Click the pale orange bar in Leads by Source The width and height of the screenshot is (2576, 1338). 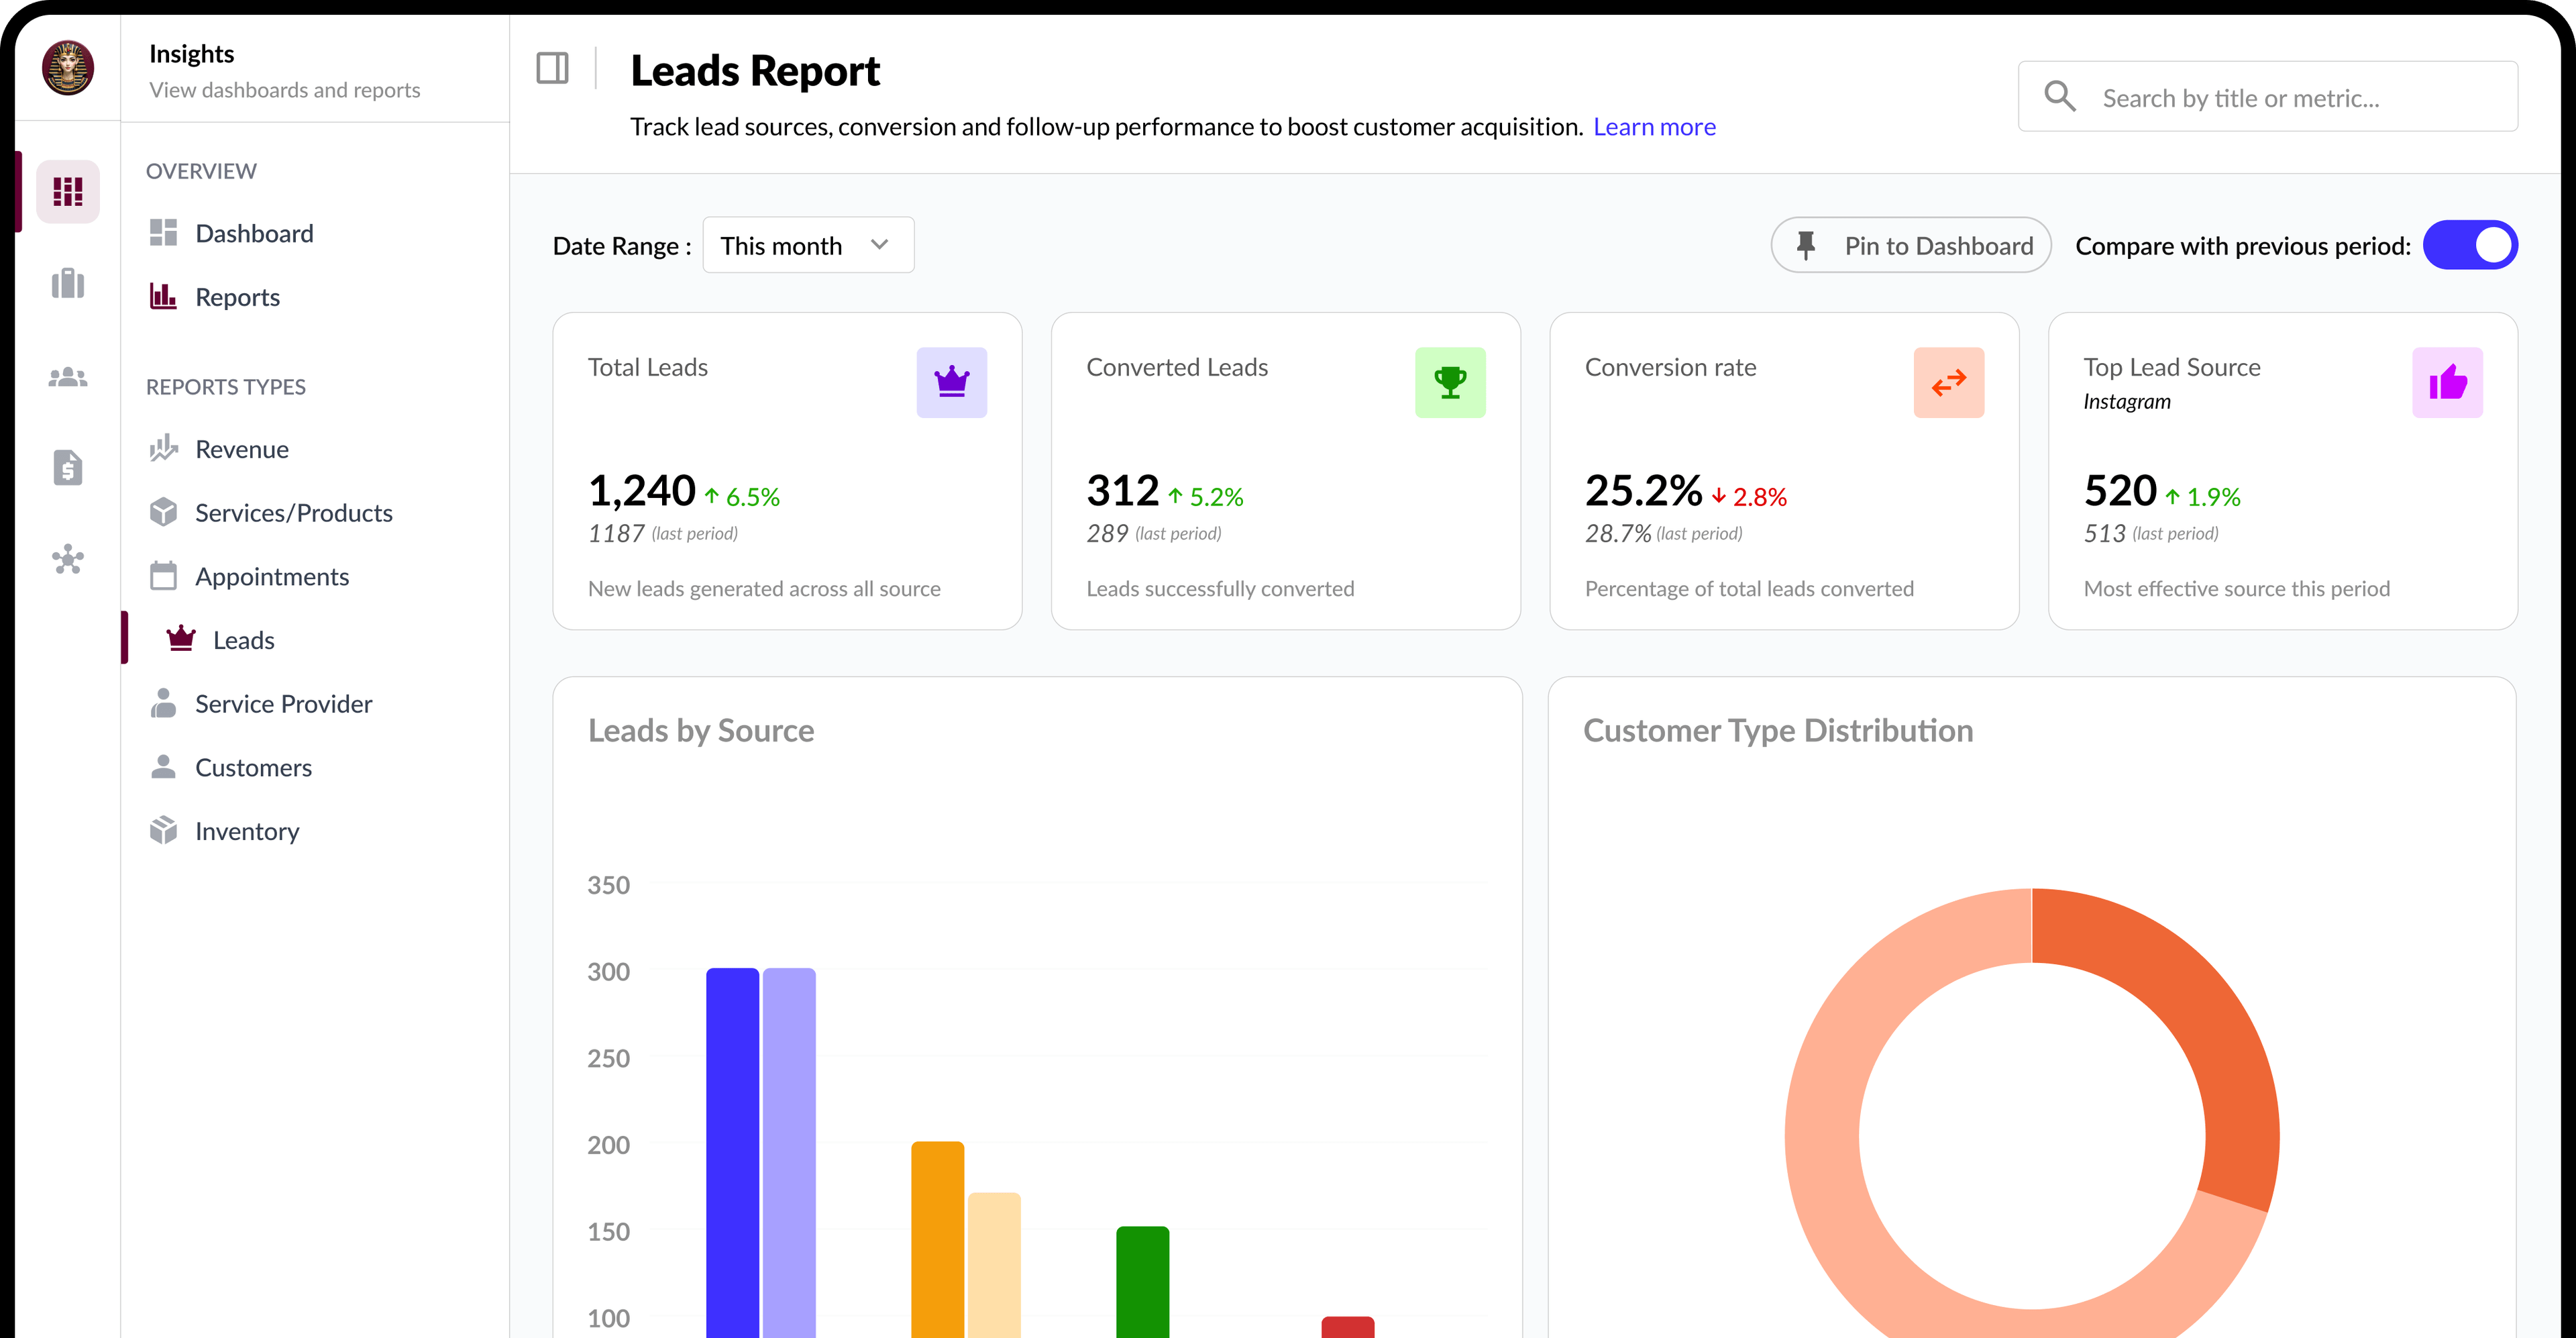click(x=994, y=1265)
